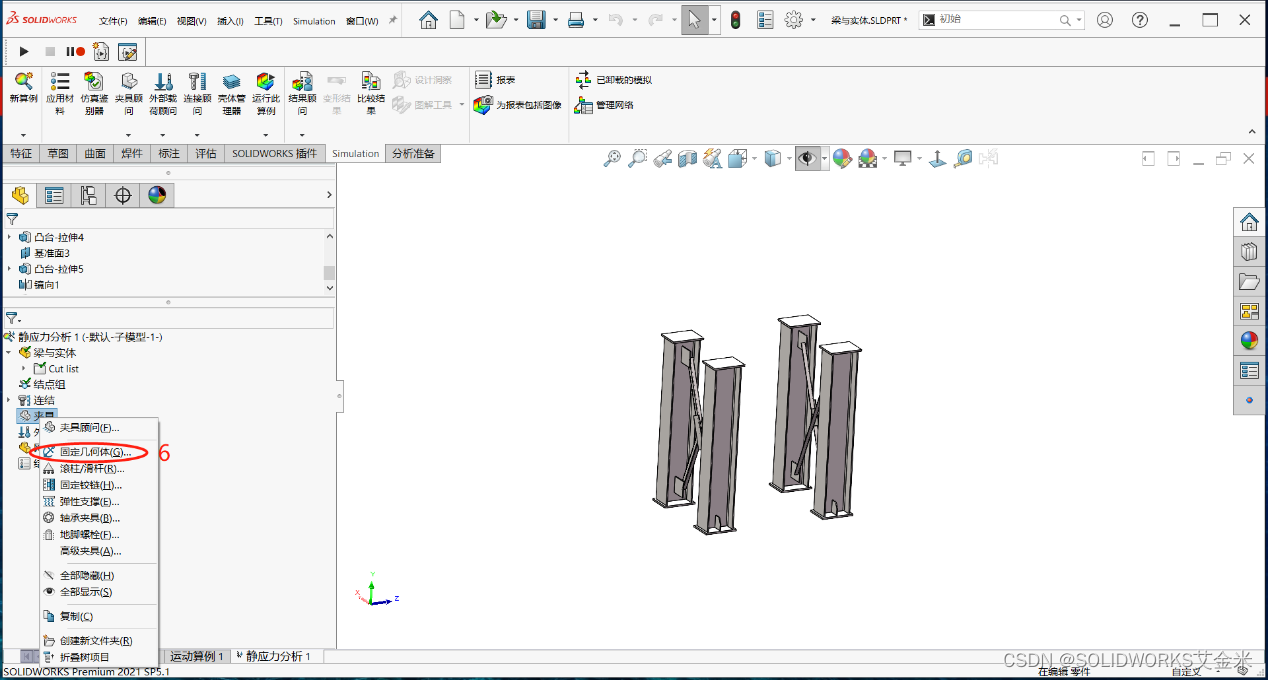Click the Save floppy disk icon
1268x680 pixels.
click(x=536, y=20)
